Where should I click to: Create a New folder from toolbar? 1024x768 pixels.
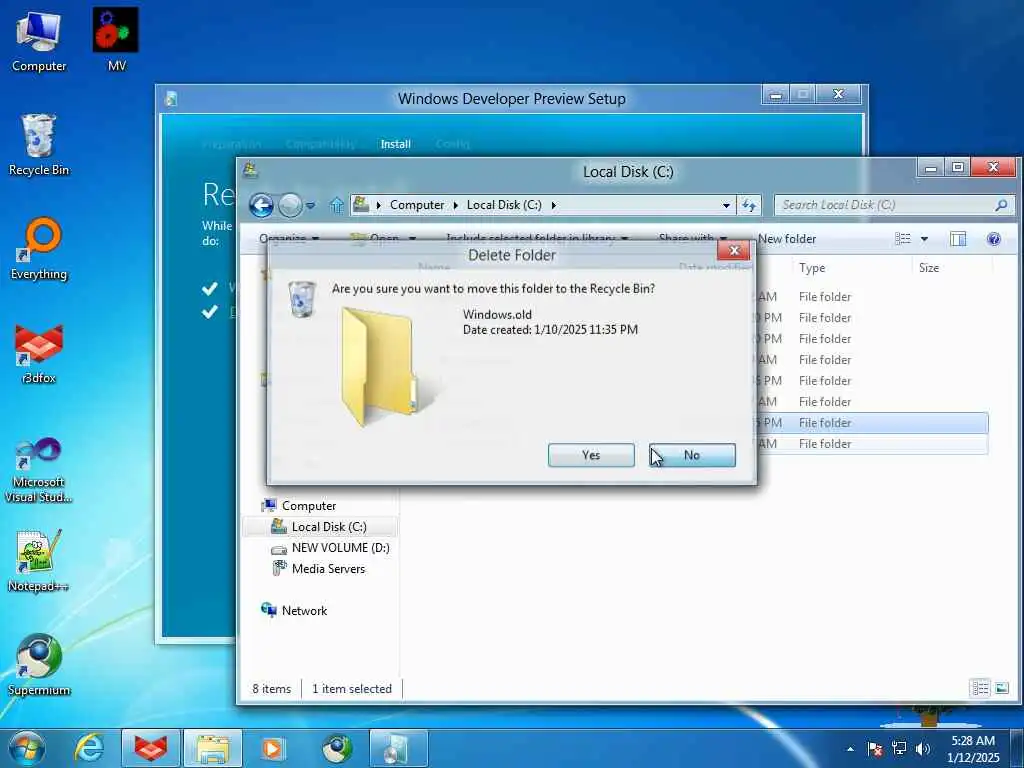(787, 239)
